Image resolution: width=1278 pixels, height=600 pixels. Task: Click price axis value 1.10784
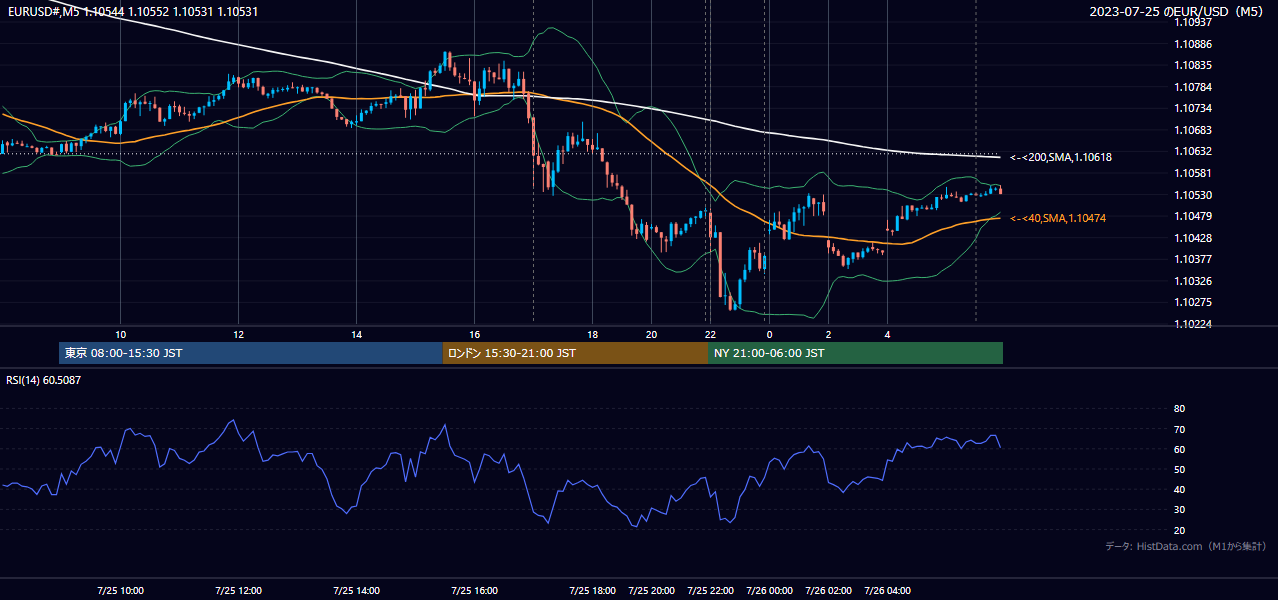[1192, 87]
